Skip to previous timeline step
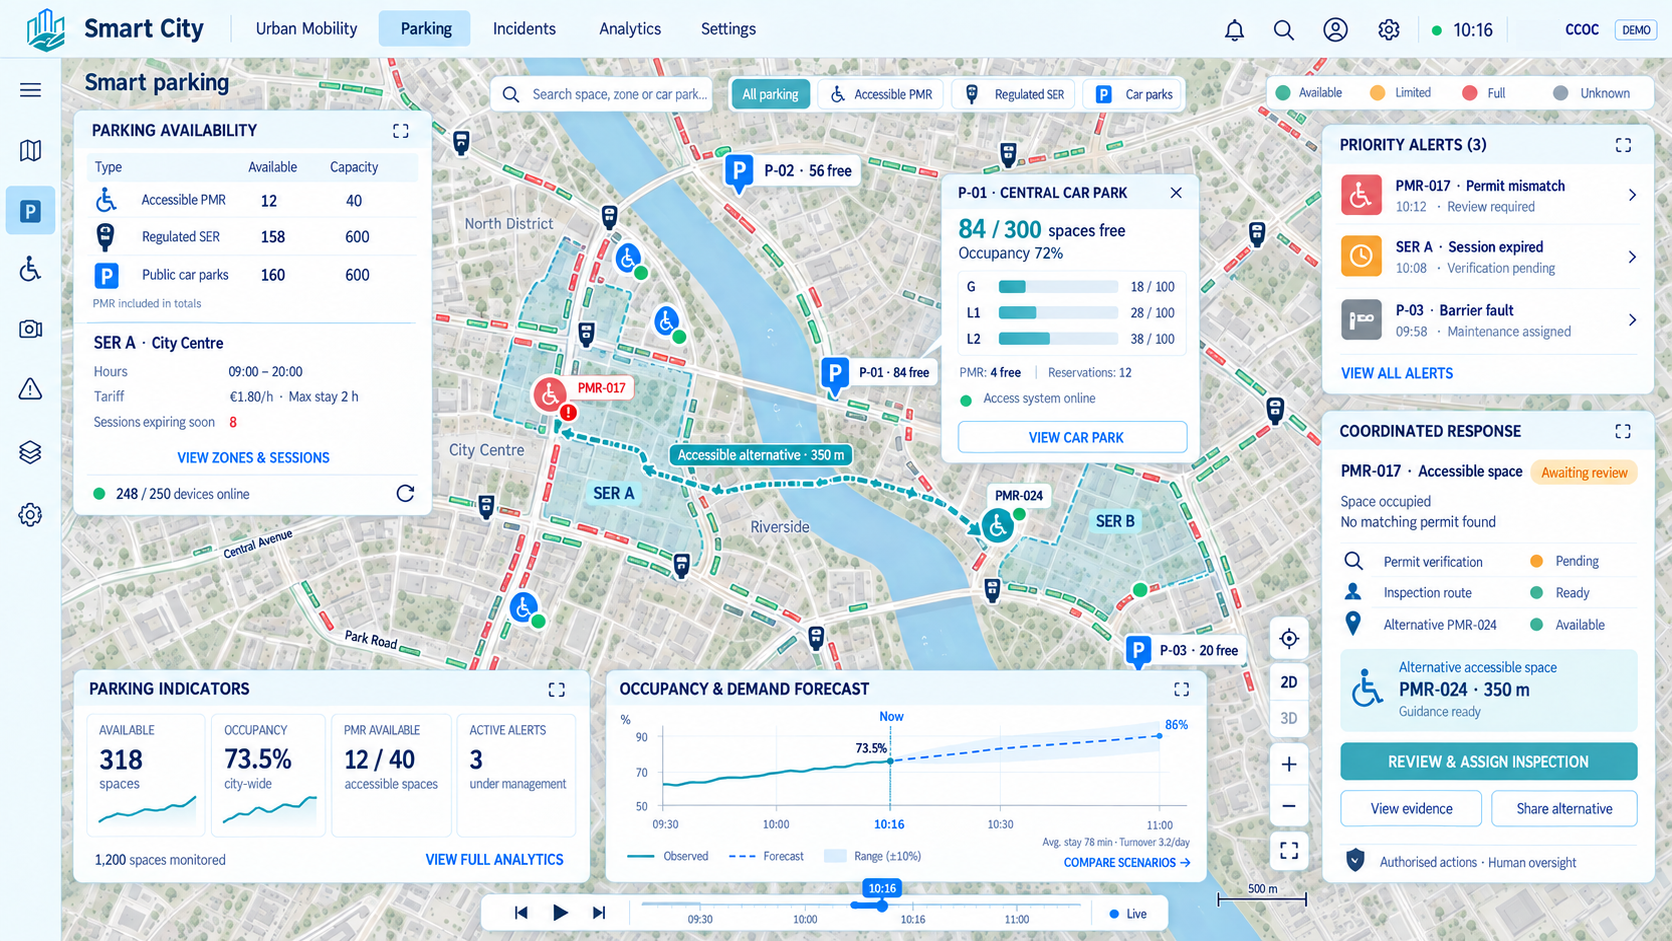The height and width of the screenshot is (941, 1672). 521,912
